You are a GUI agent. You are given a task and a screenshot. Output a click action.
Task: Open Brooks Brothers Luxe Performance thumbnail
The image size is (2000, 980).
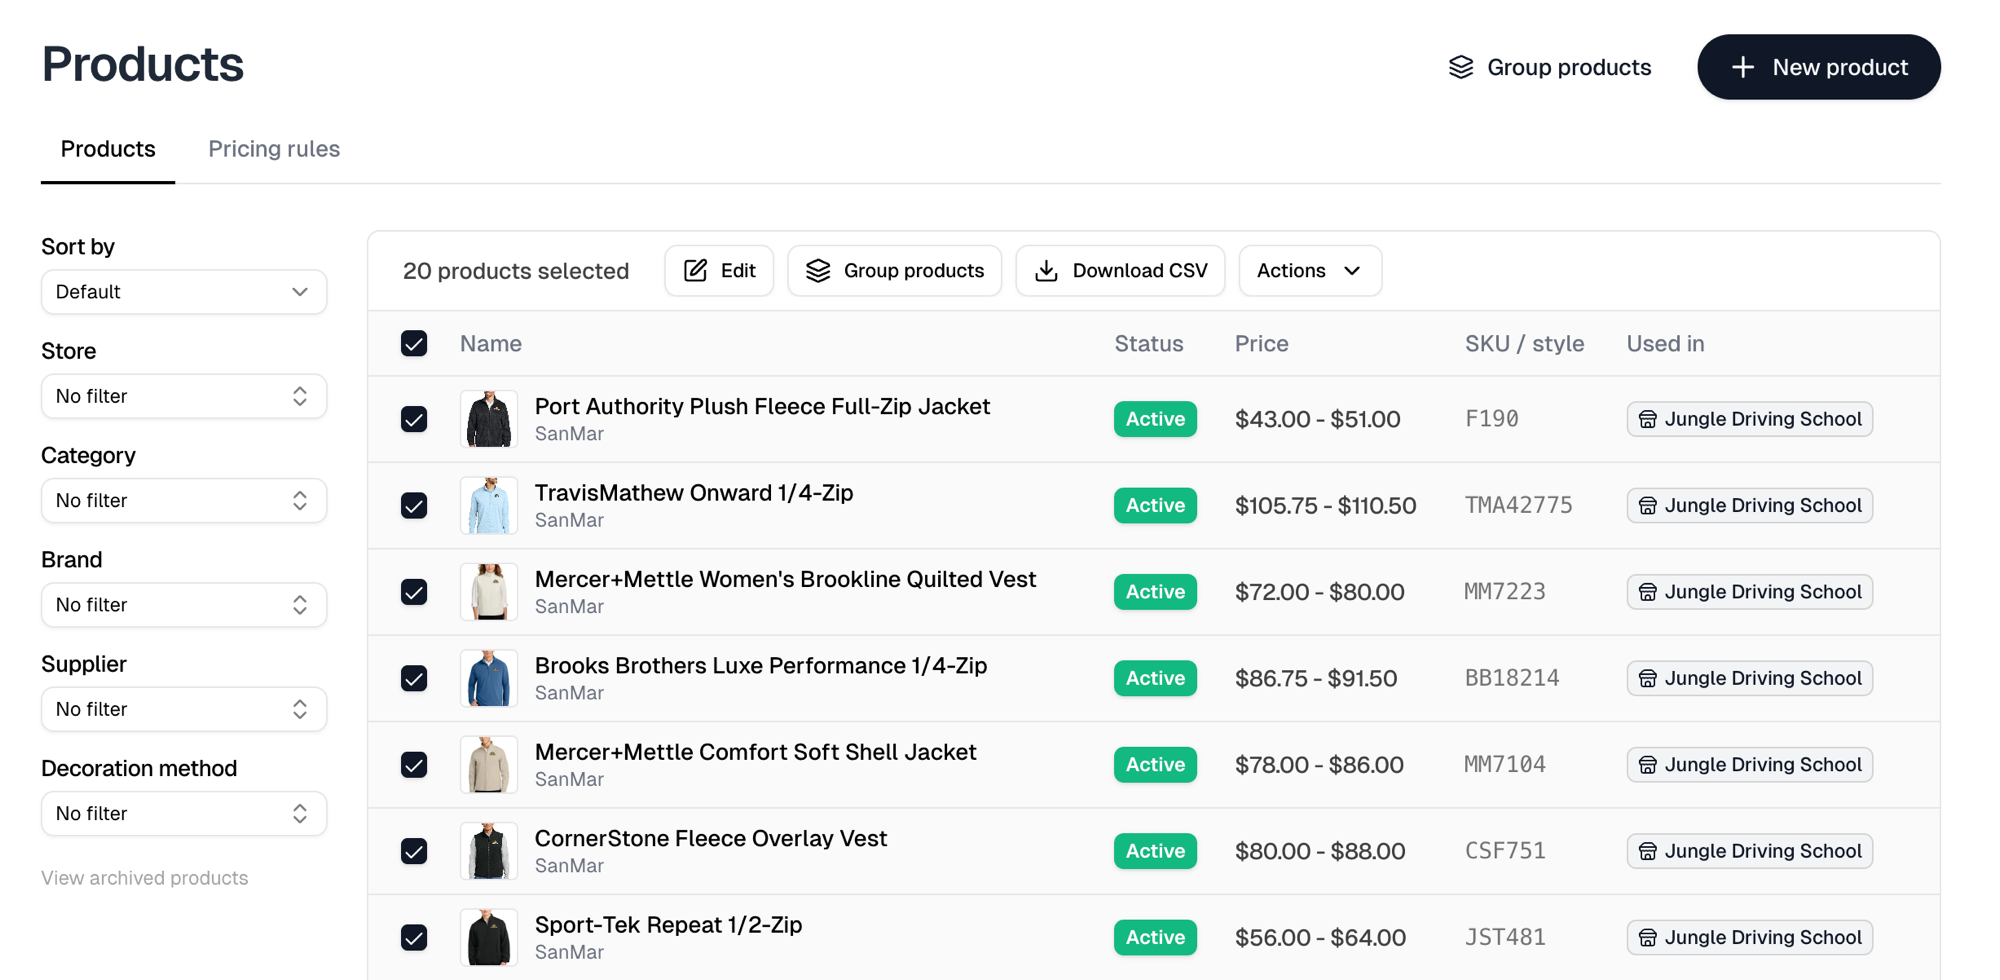(489, 678)
